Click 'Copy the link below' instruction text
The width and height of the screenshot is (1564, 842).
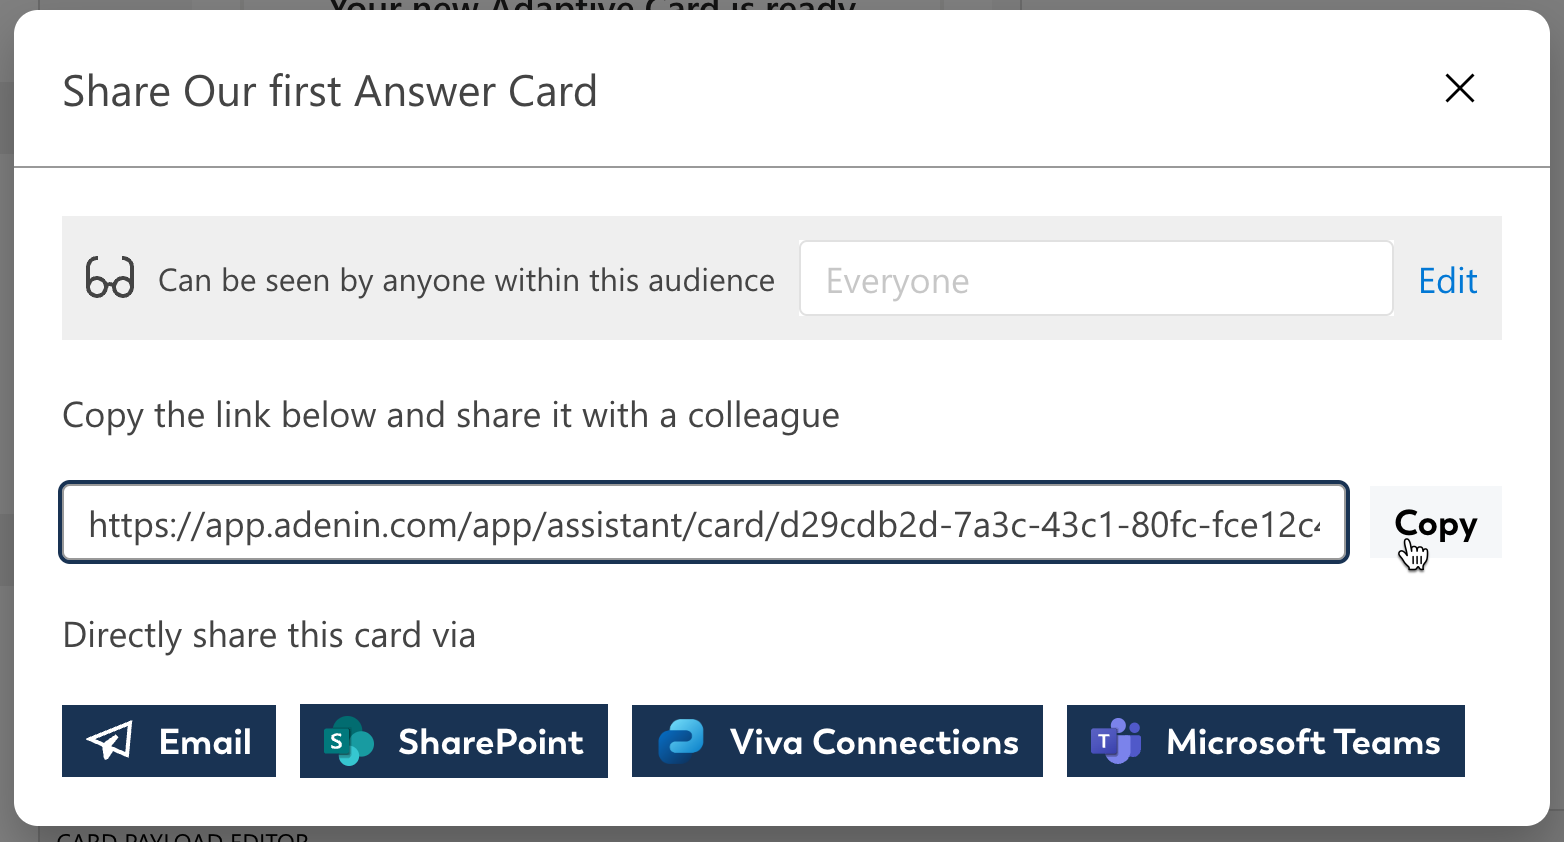[451, 415]
